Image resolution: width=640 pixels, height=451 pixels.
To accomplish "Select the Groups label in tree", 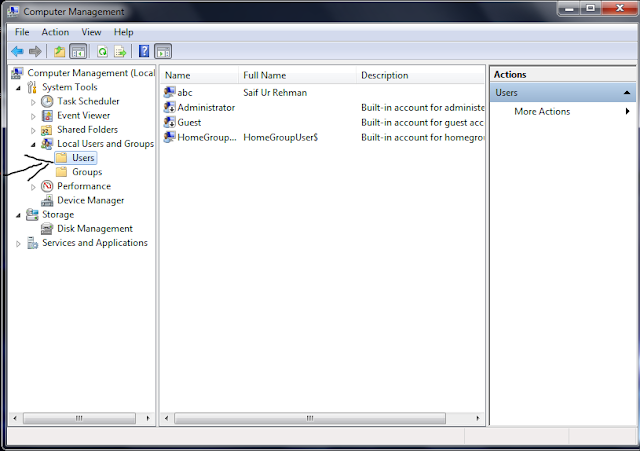I will tap(87, 172).
